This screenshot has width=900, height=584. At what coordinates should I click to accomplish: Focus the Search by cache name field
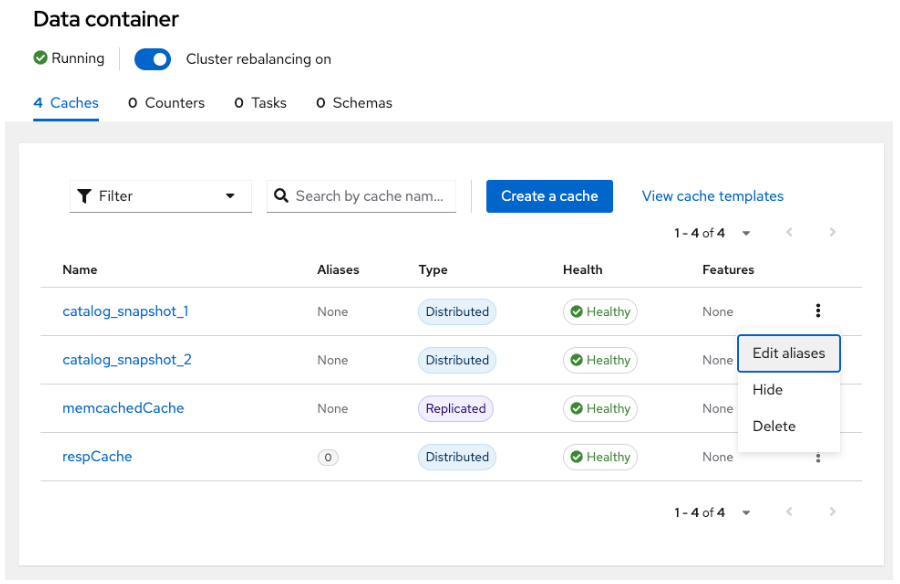[x=362, y=196]
